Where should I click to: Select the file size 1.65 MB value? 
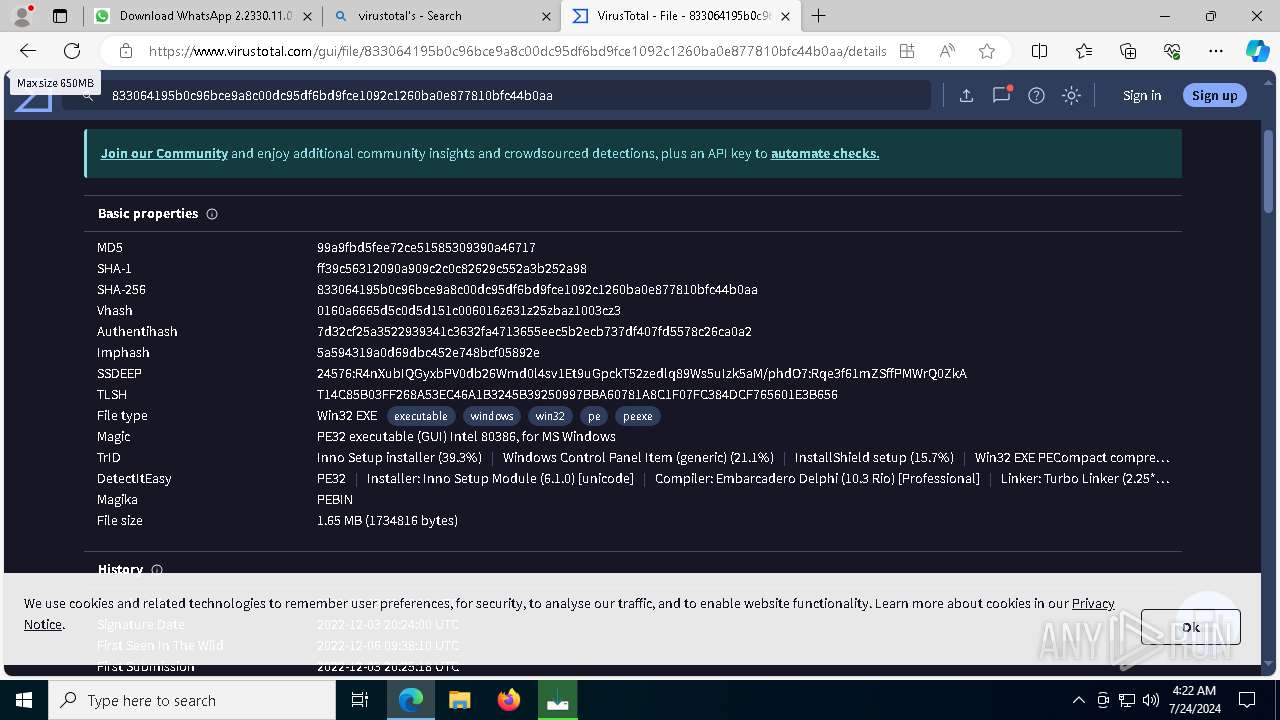[x=387, y=521]
